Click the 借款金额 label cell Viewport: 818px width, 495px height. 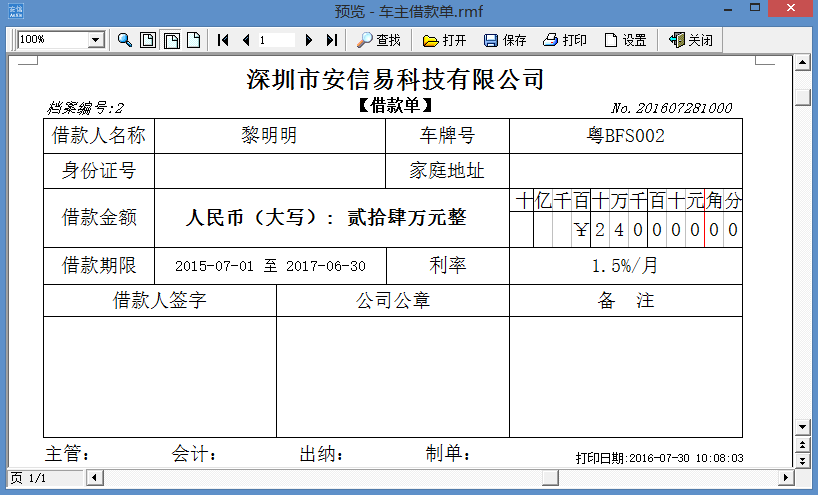pos(99,218)
